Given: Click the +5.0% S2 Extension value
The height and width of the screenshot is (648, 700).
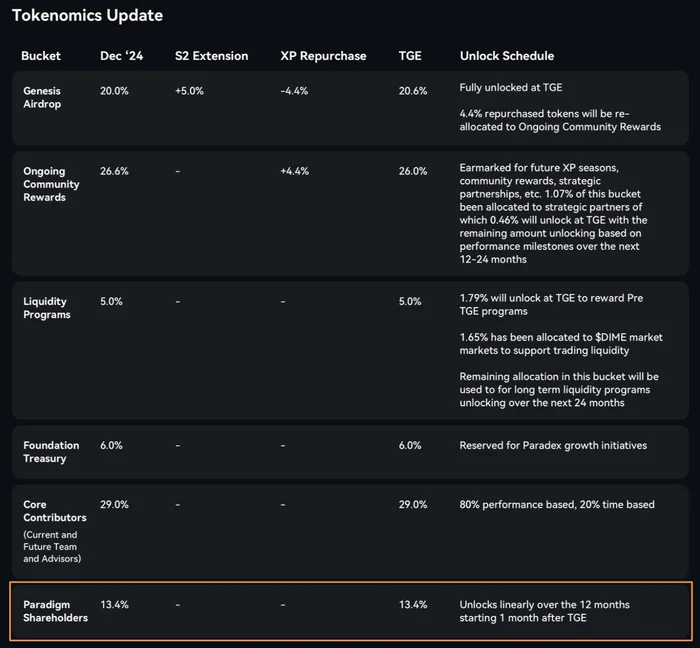Looking at the screenshot, I should coord(189,91).
